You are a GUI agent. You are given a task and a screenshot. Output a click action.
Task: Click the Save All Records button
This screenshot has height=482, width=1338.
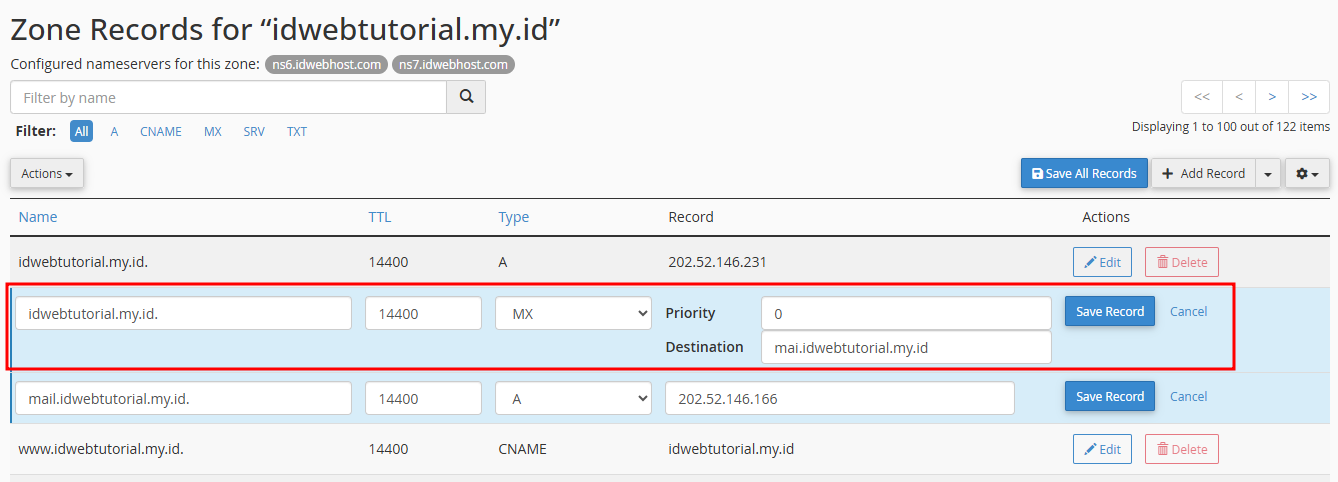click(1085, 173)
